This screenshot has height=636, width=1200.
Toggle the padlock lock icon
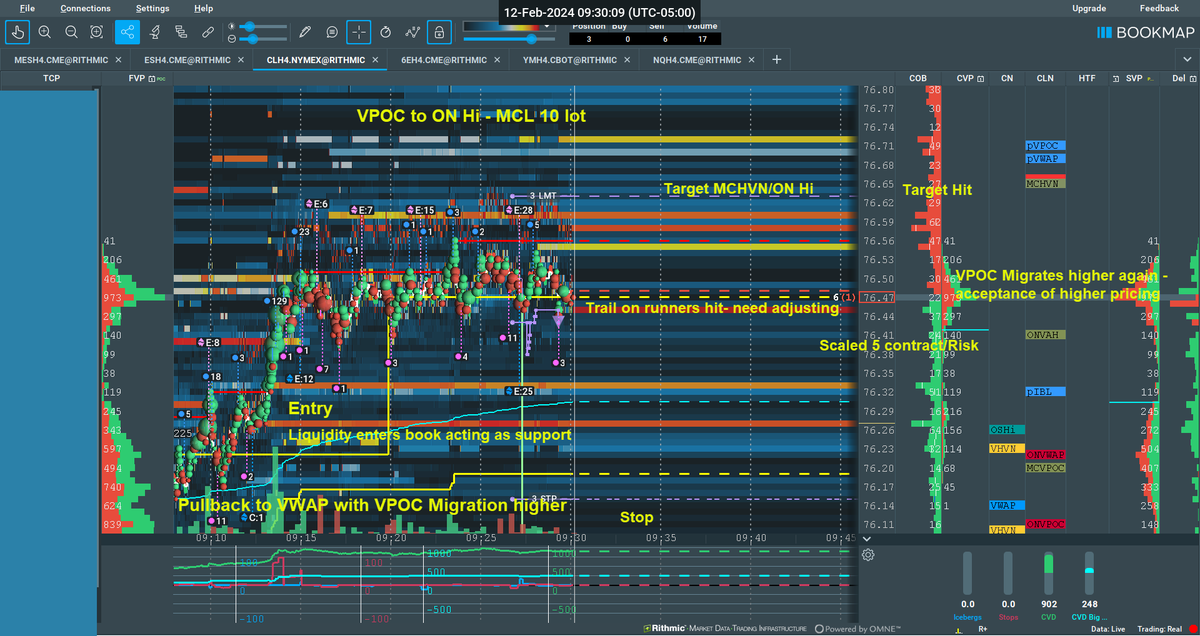(438, 32)
